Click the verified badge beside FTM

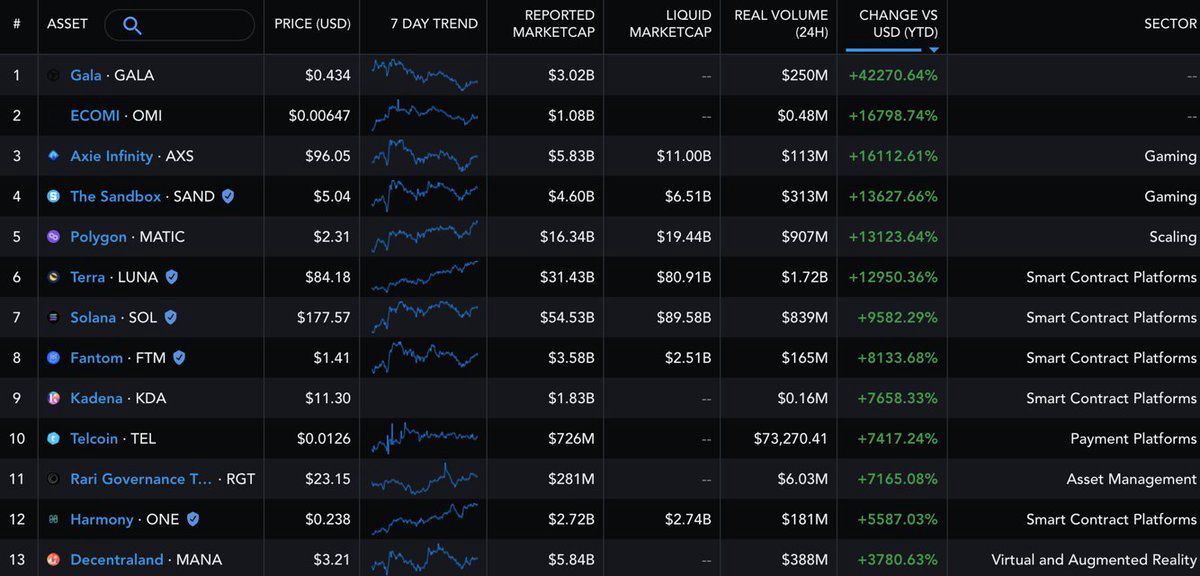click(x=179, y=357)
